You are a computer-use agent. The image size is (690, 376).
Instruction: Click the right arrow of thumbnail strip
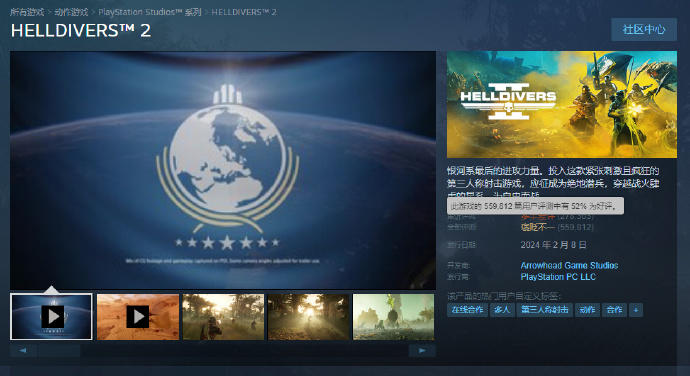(x=422, y=350)
